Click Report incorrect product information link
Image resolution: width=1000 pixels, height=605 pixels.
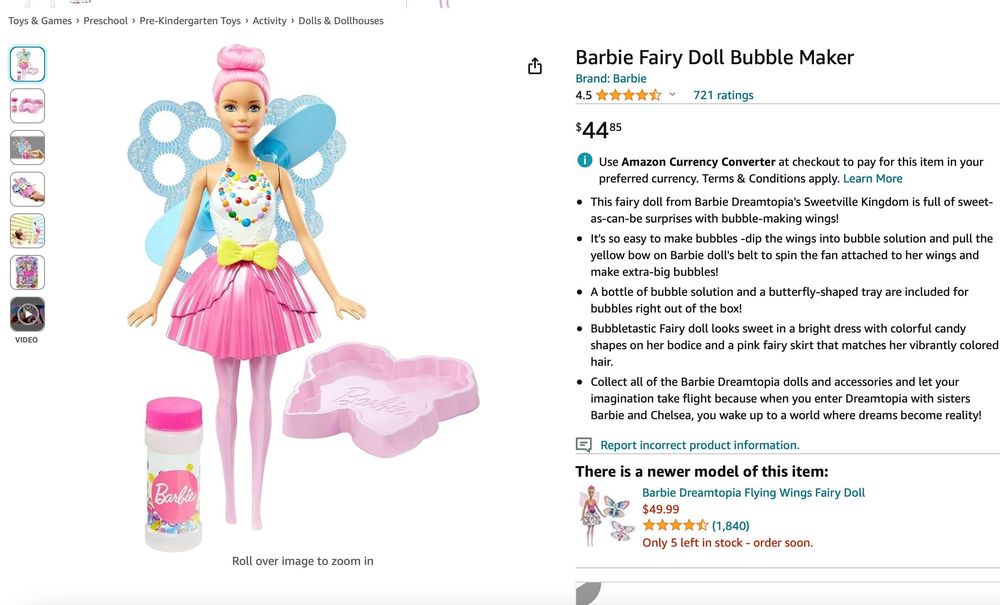click(x=699, y=445)
